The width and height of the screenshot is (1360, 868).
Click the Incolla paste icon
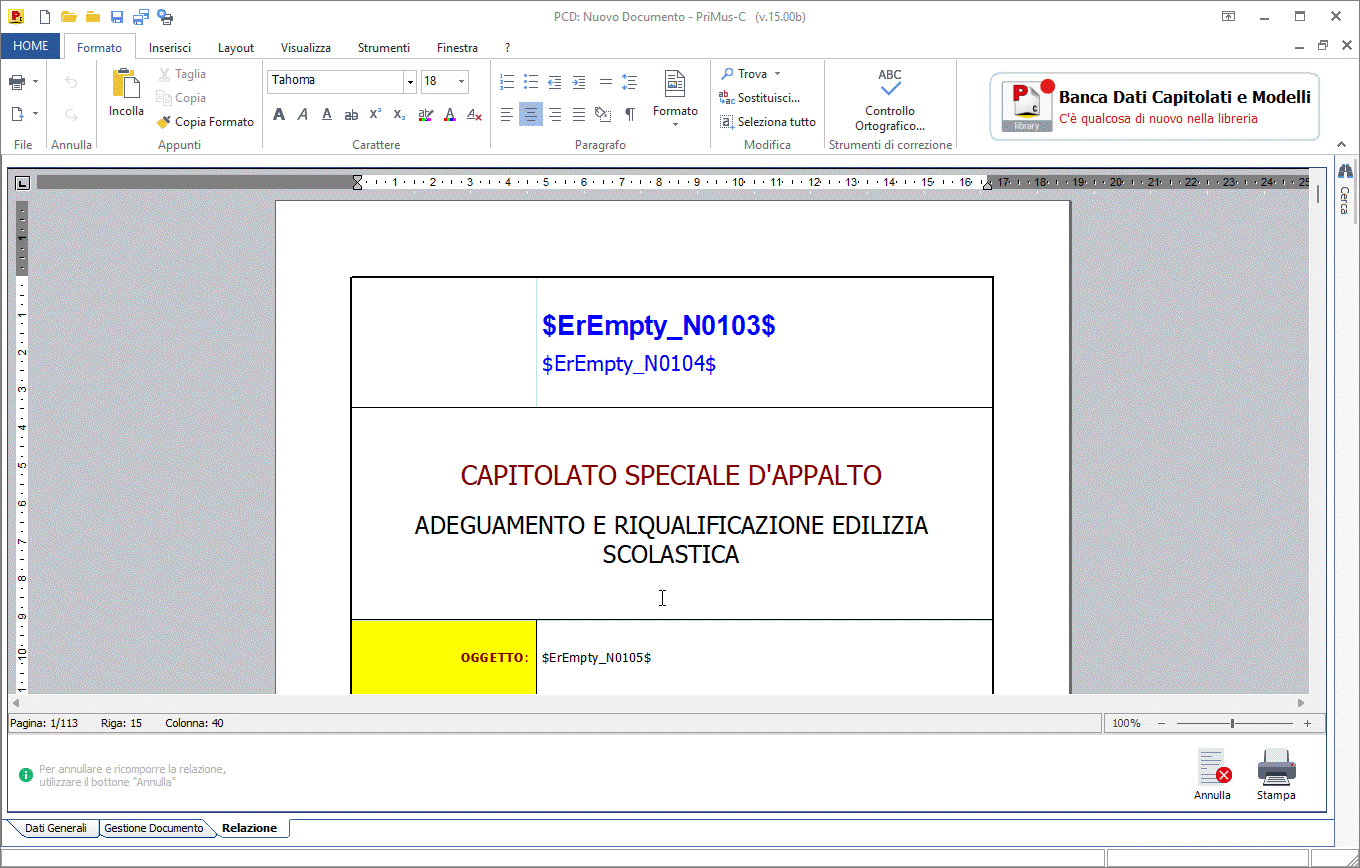(126, 86)
